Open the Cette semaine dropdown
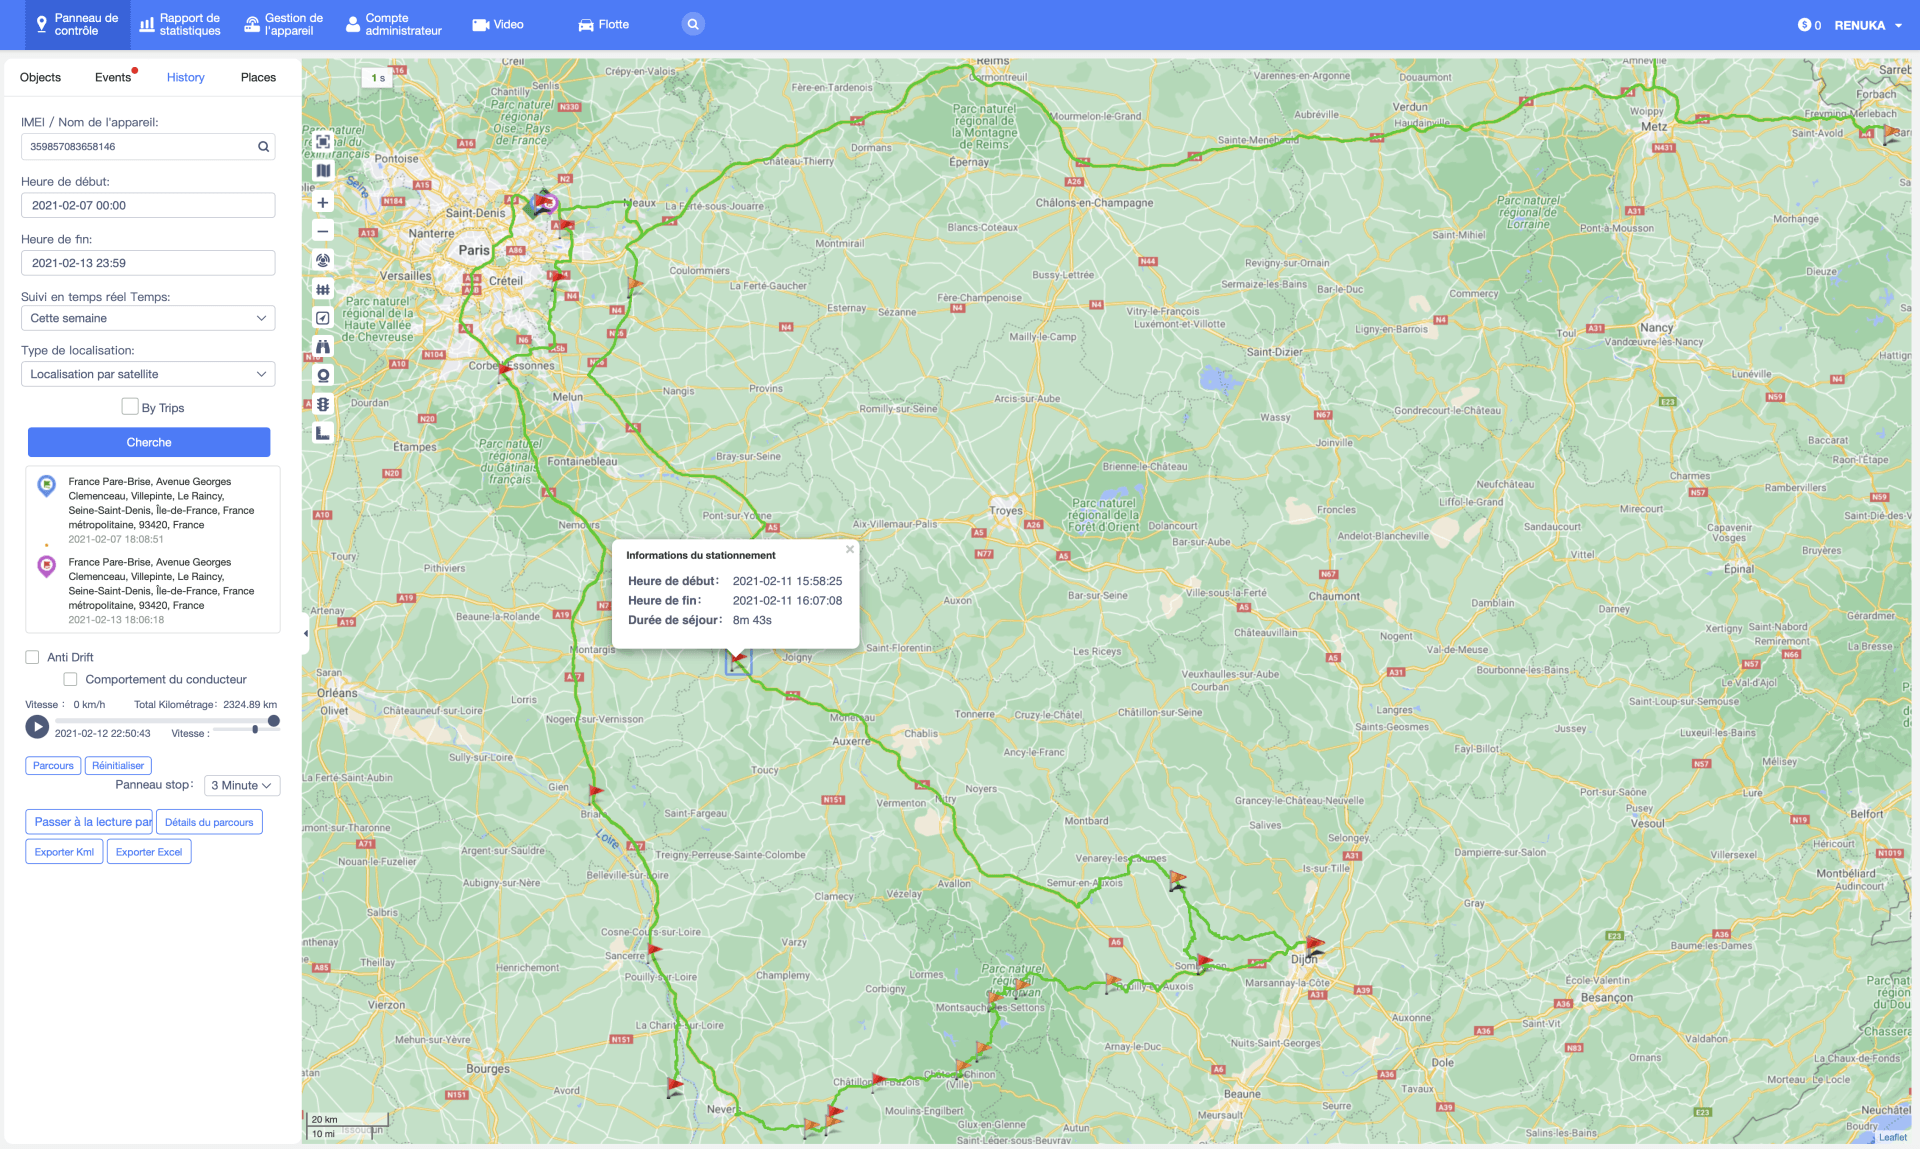Viewport: 1920px width, 1149px height. point(148,318)
